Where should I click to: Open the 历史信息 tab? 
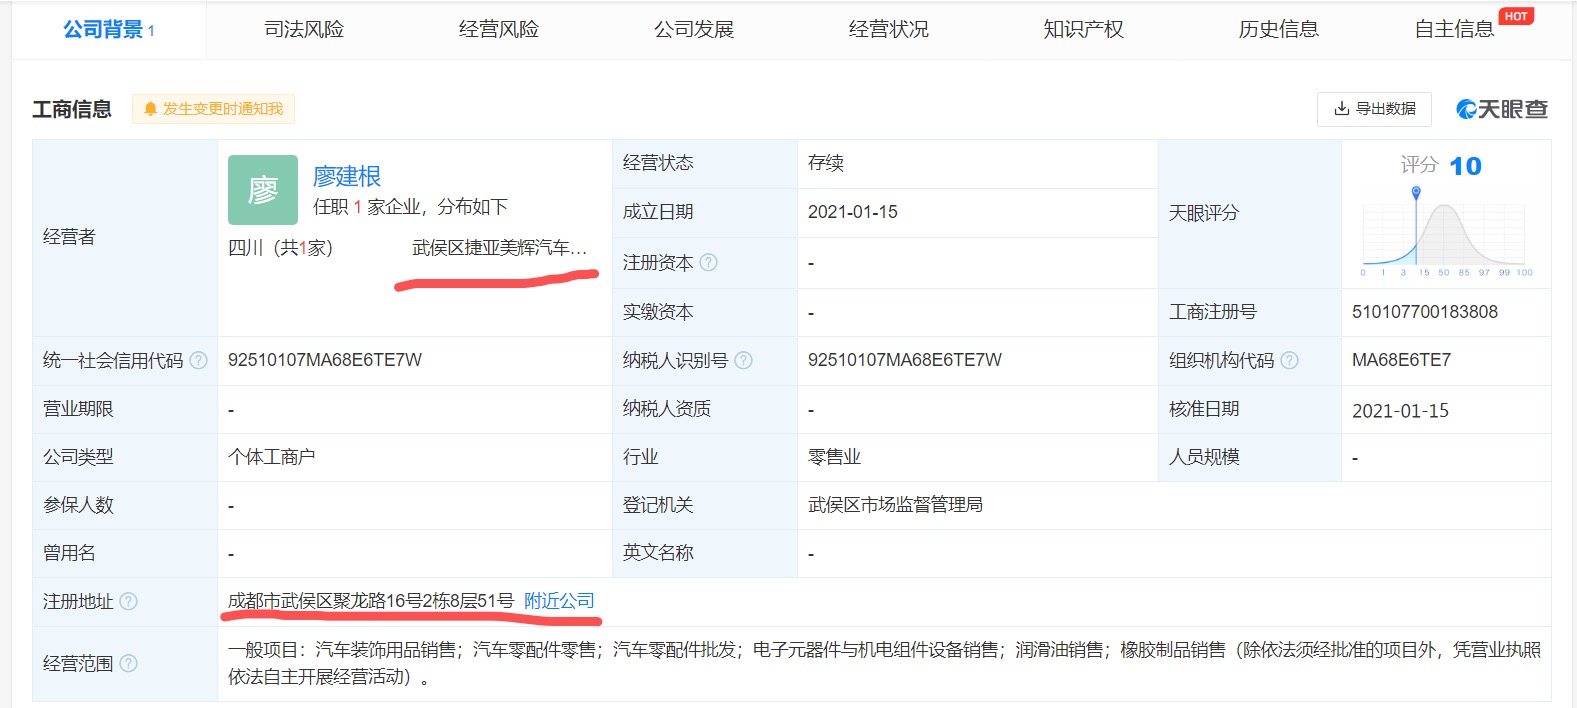[1279, 30]
